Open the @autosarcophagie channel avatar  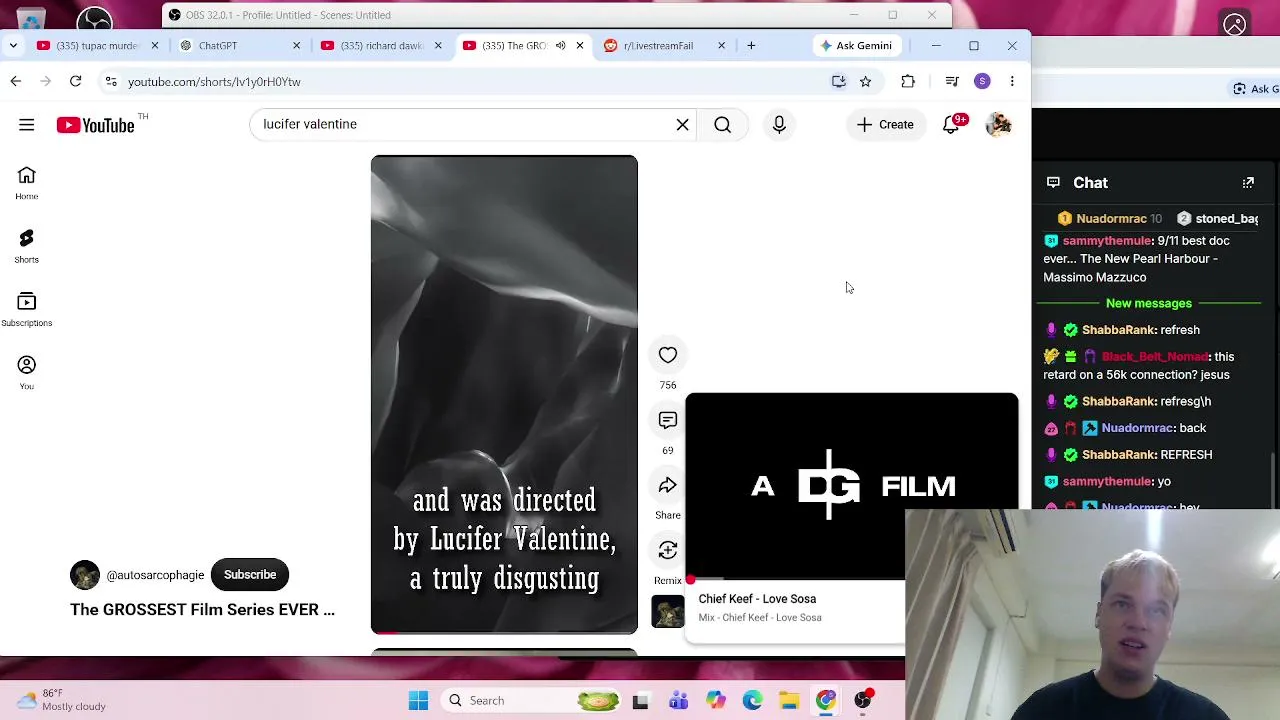point(85,575)
